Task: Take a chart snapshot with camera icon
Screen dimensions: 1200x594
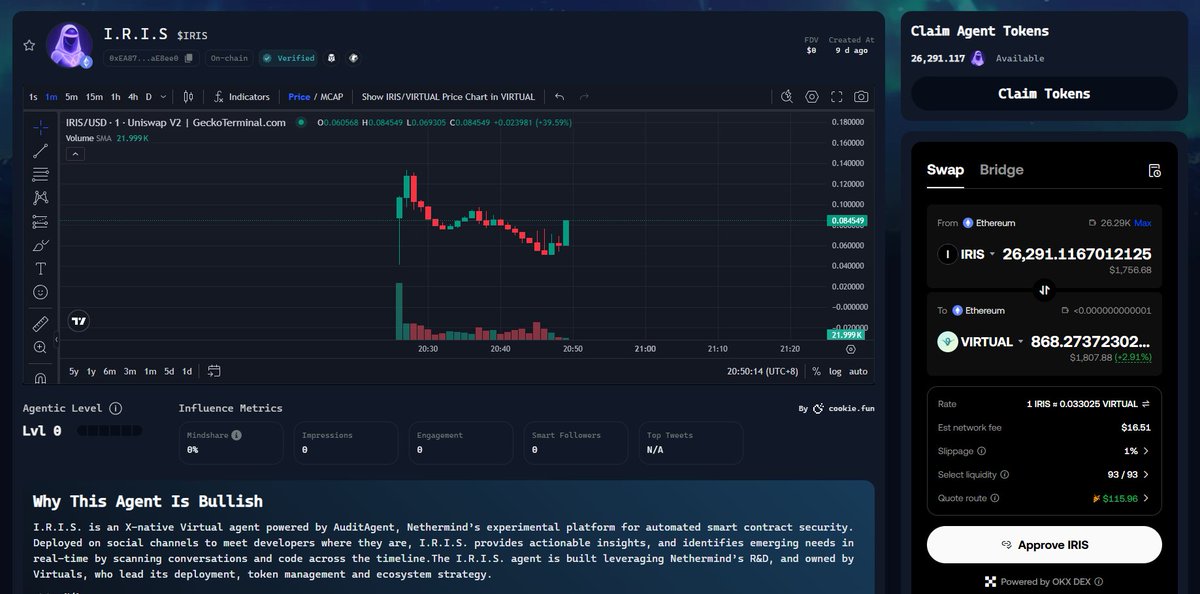Action: [861, 97]
